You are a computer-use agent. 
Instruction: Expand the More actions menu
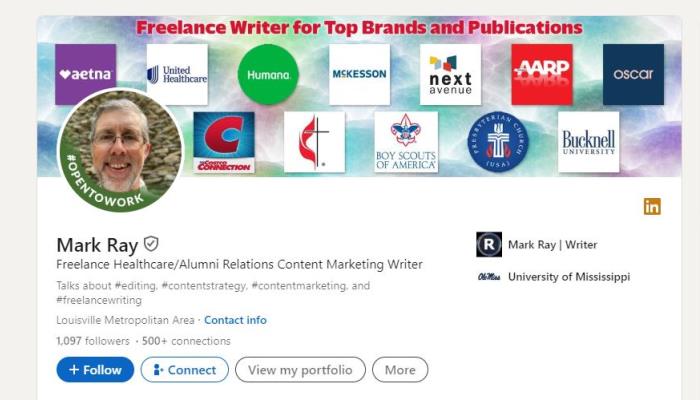(x=400, y=370)
